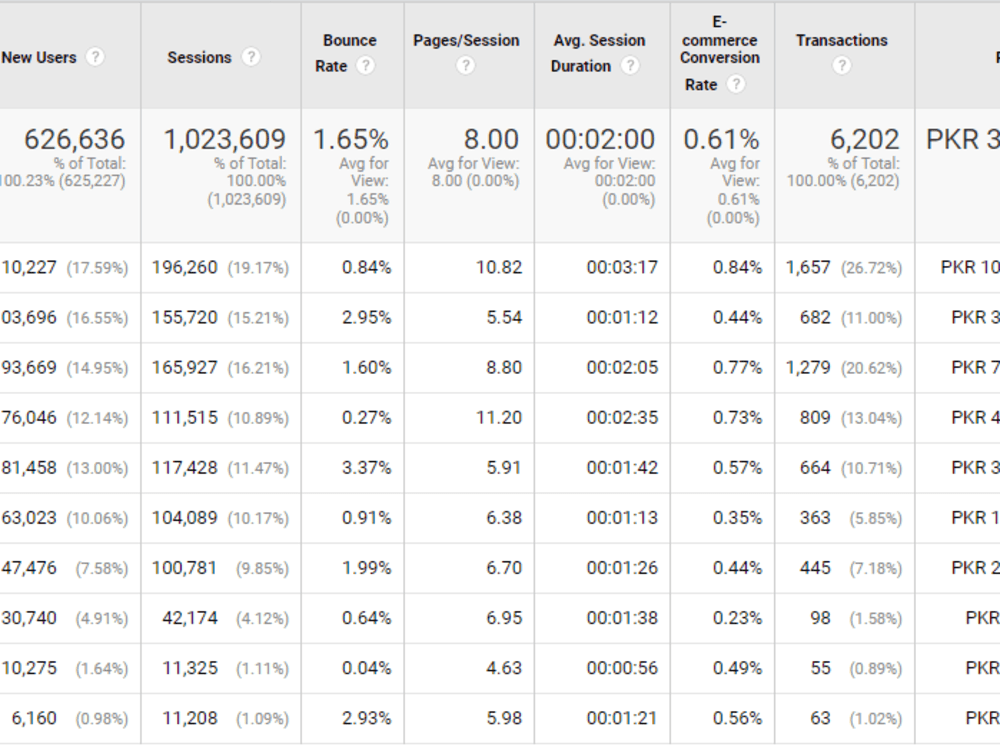The image size is (1000, 750).
Task: Select sessions cell 104,089
Action: pyautogui.click(x=184, y=518)
